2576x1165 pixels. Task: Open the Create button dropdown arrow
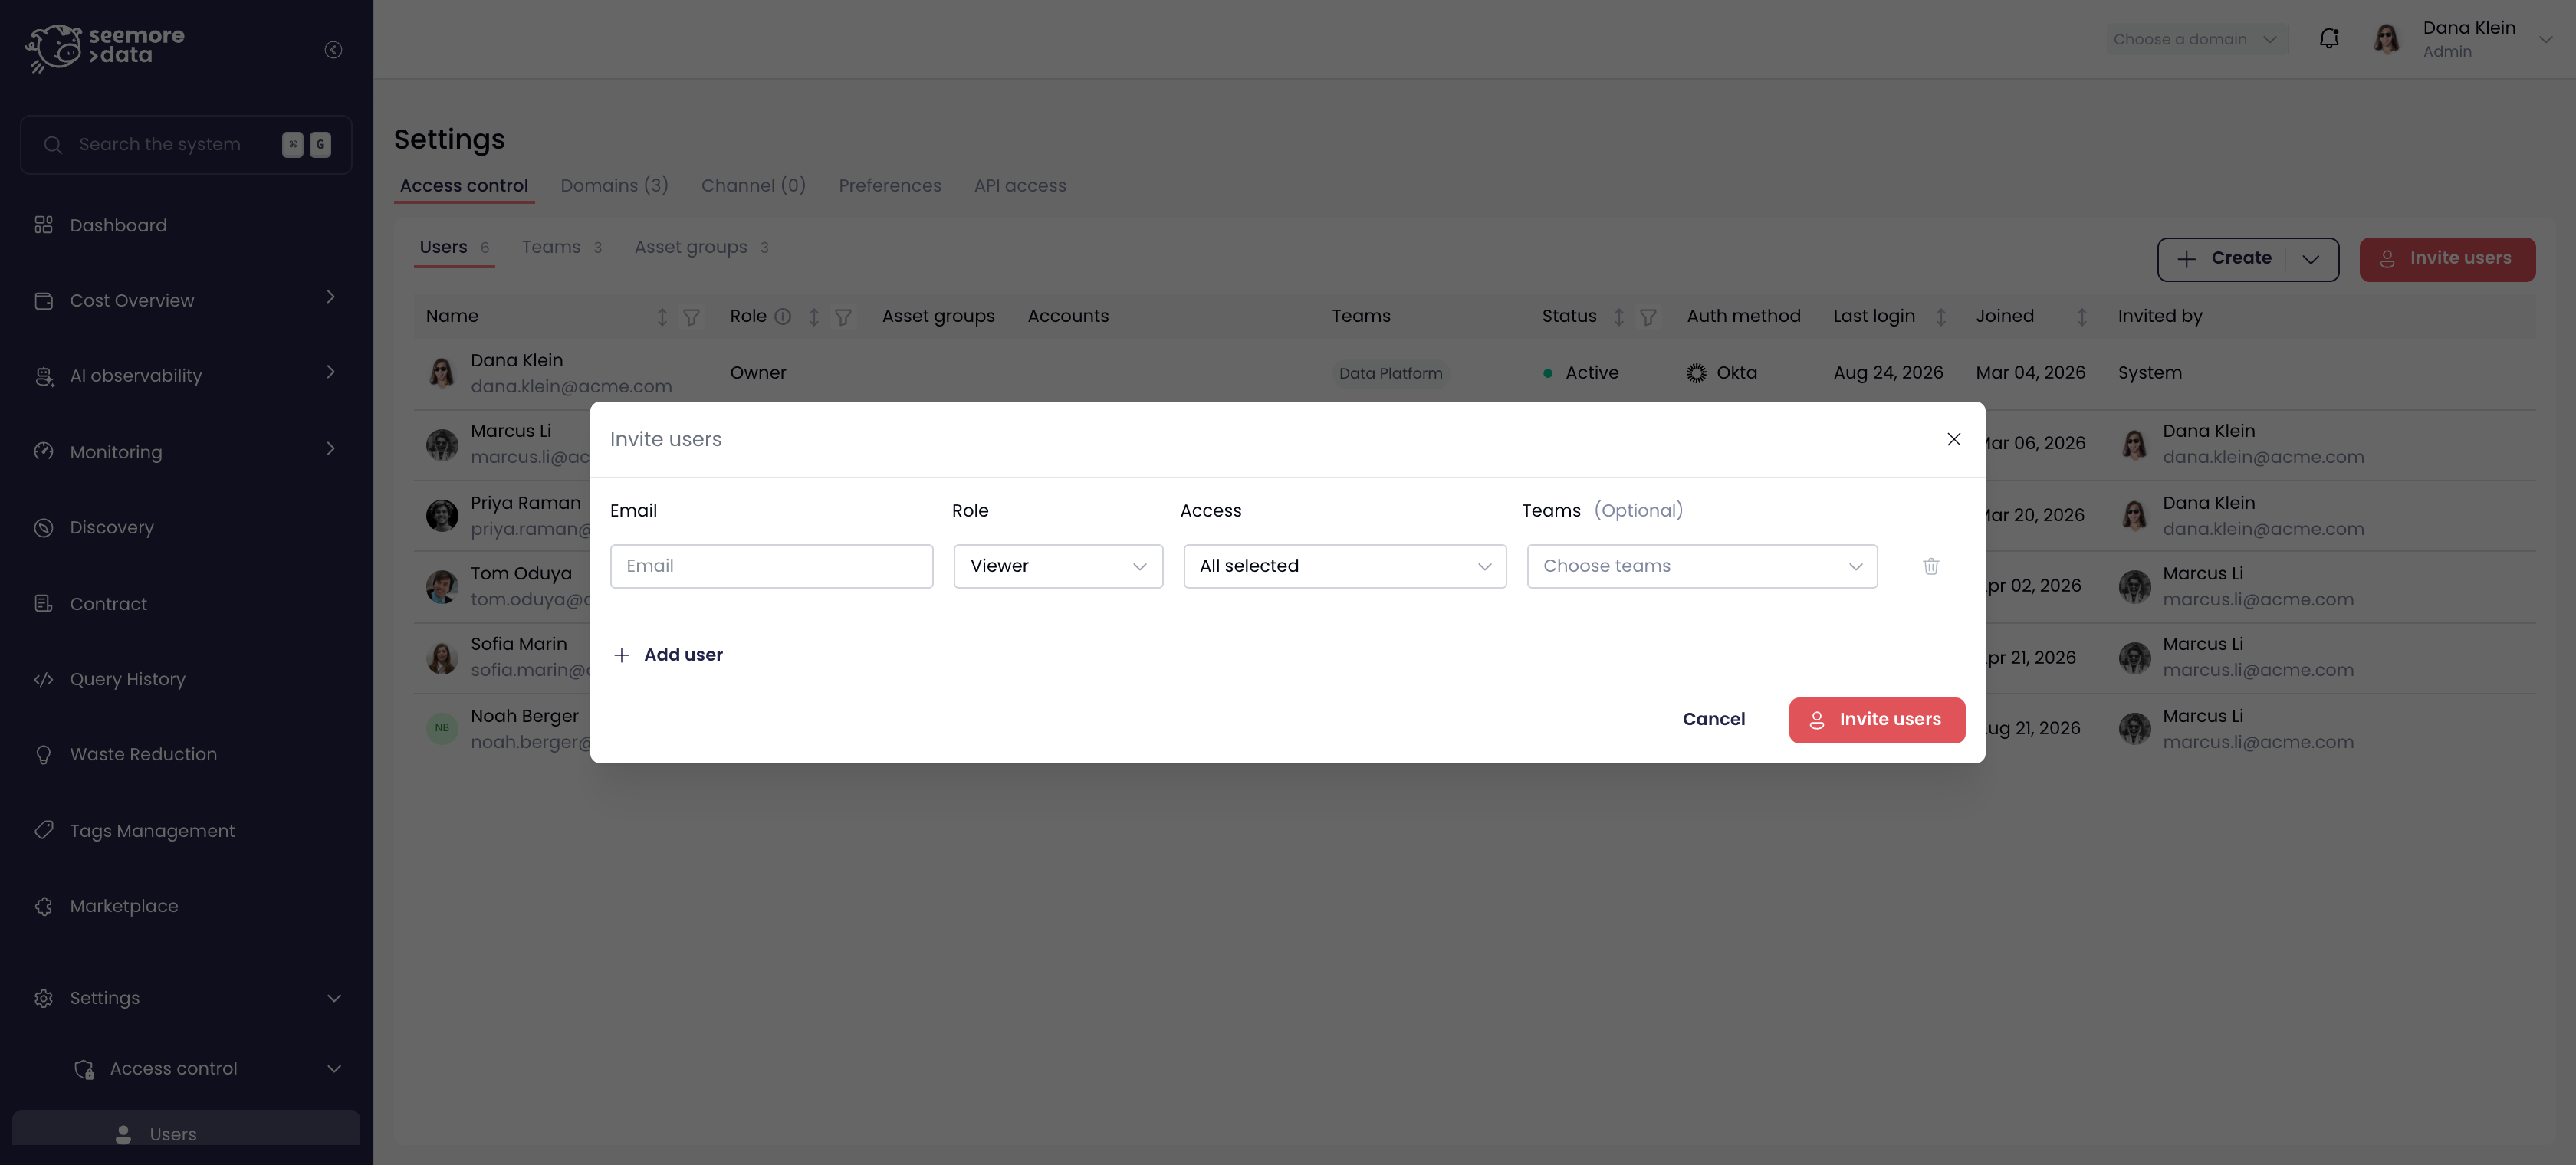coord(2311,259)
